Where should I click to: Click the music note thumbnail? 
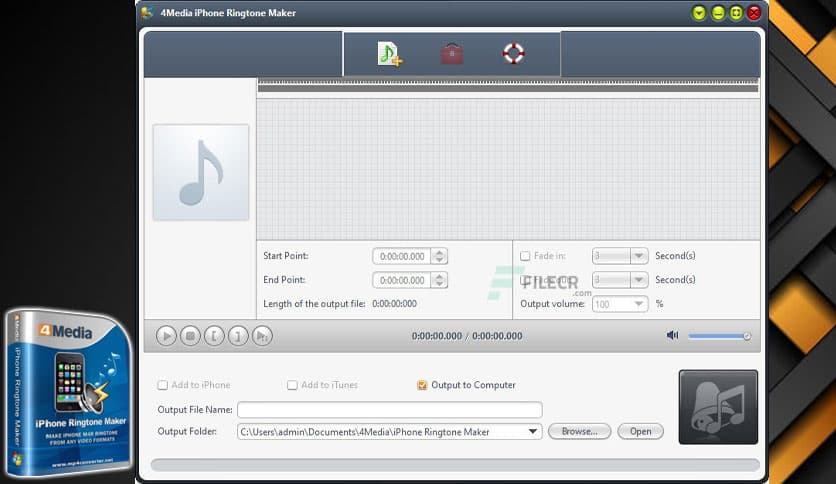(201, 172)
